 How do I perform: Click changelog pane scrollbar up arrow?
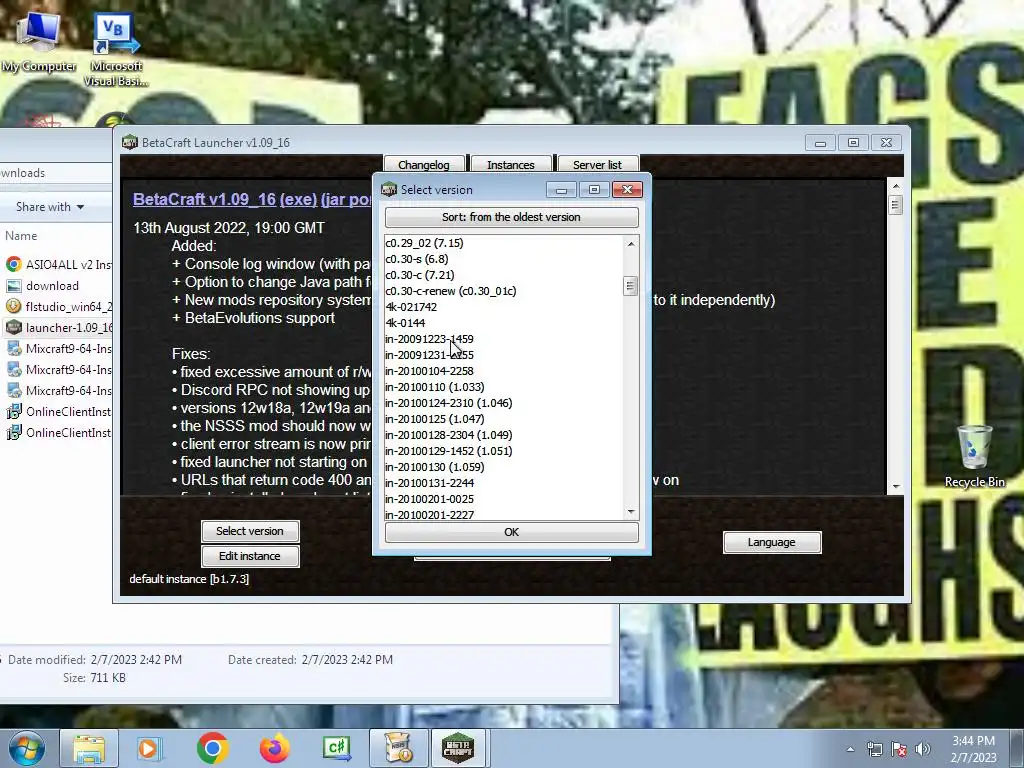click(x=896, y=186)
